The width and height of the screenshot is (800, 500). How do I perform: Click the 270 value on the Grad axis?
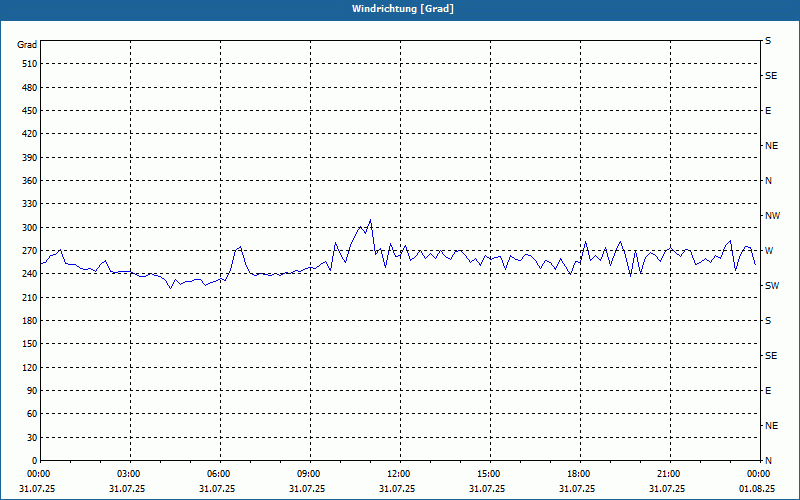(x=30, y=251)
